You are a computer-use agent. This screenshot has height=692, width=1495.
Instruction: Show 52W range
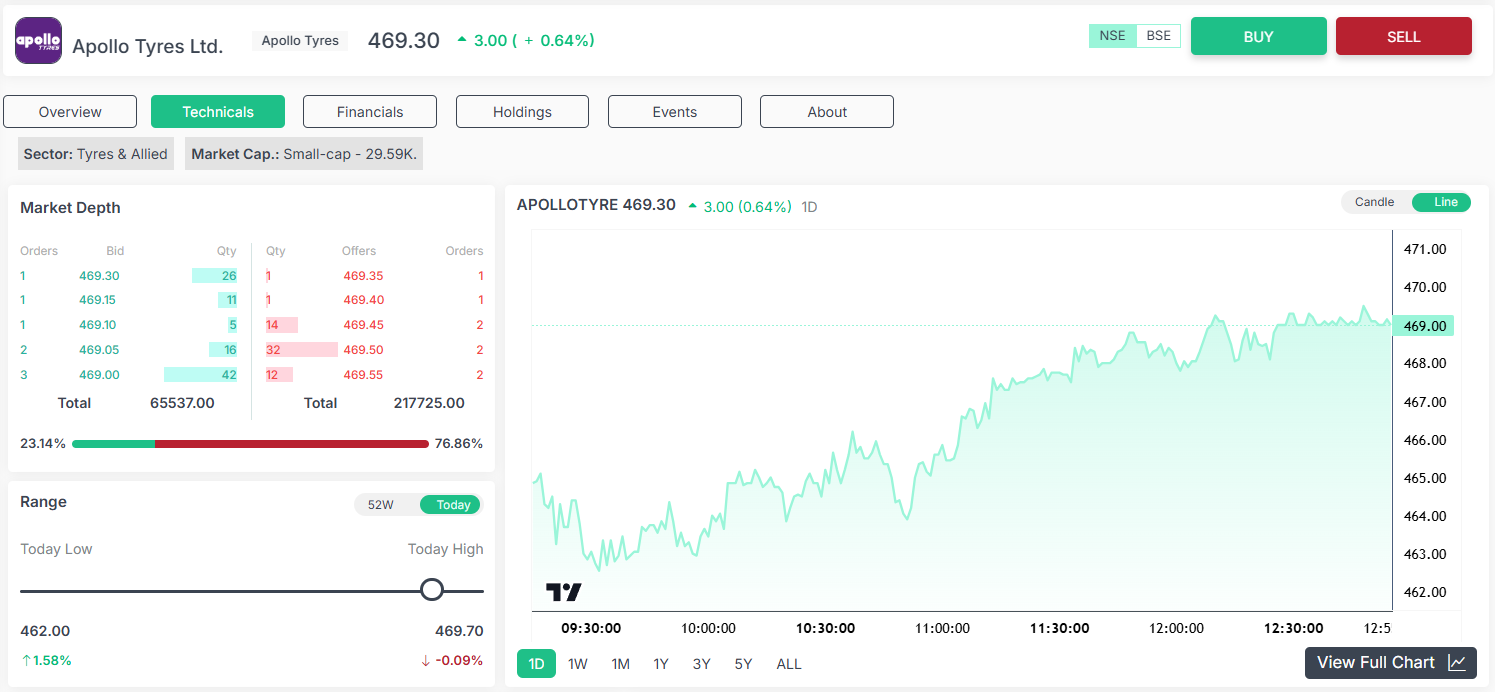[x=381, y=505]
